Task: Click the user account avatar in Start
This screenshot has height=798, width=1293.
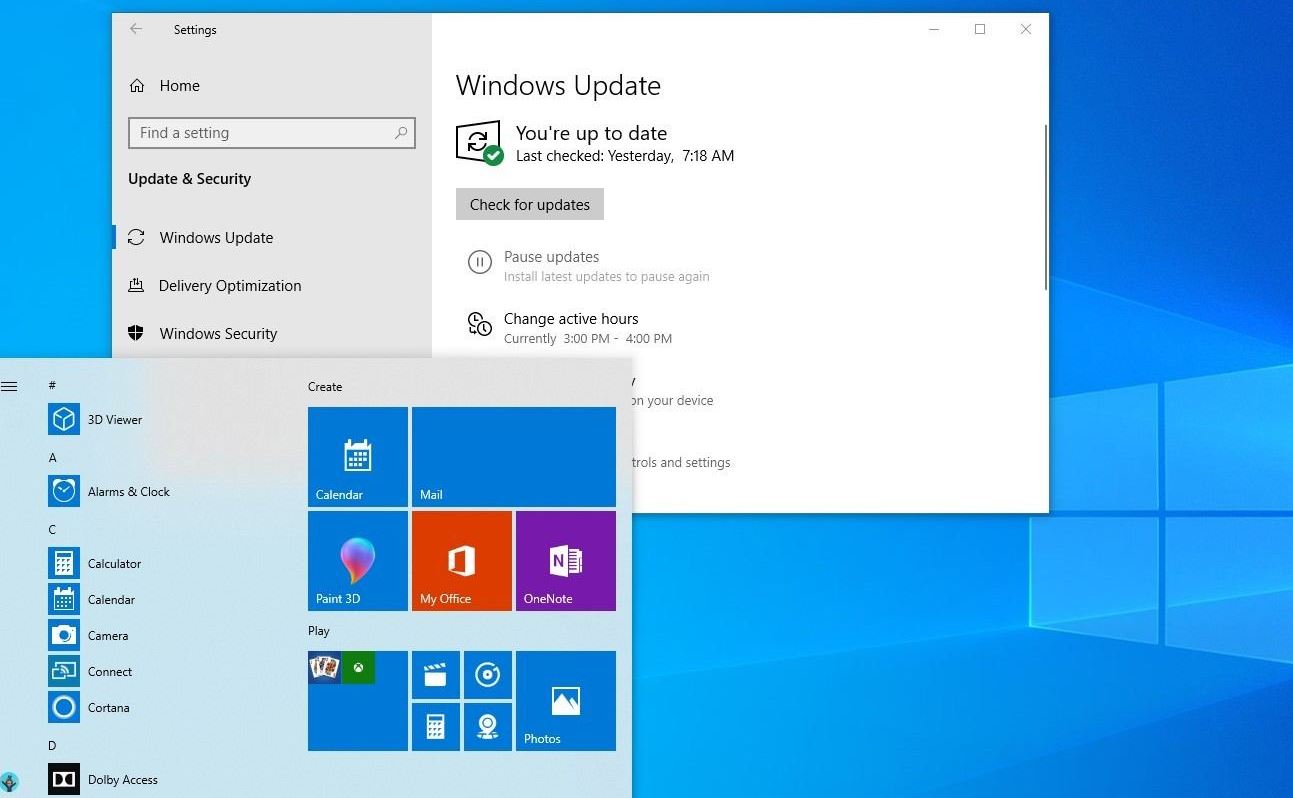Action: tap(9, 781)
